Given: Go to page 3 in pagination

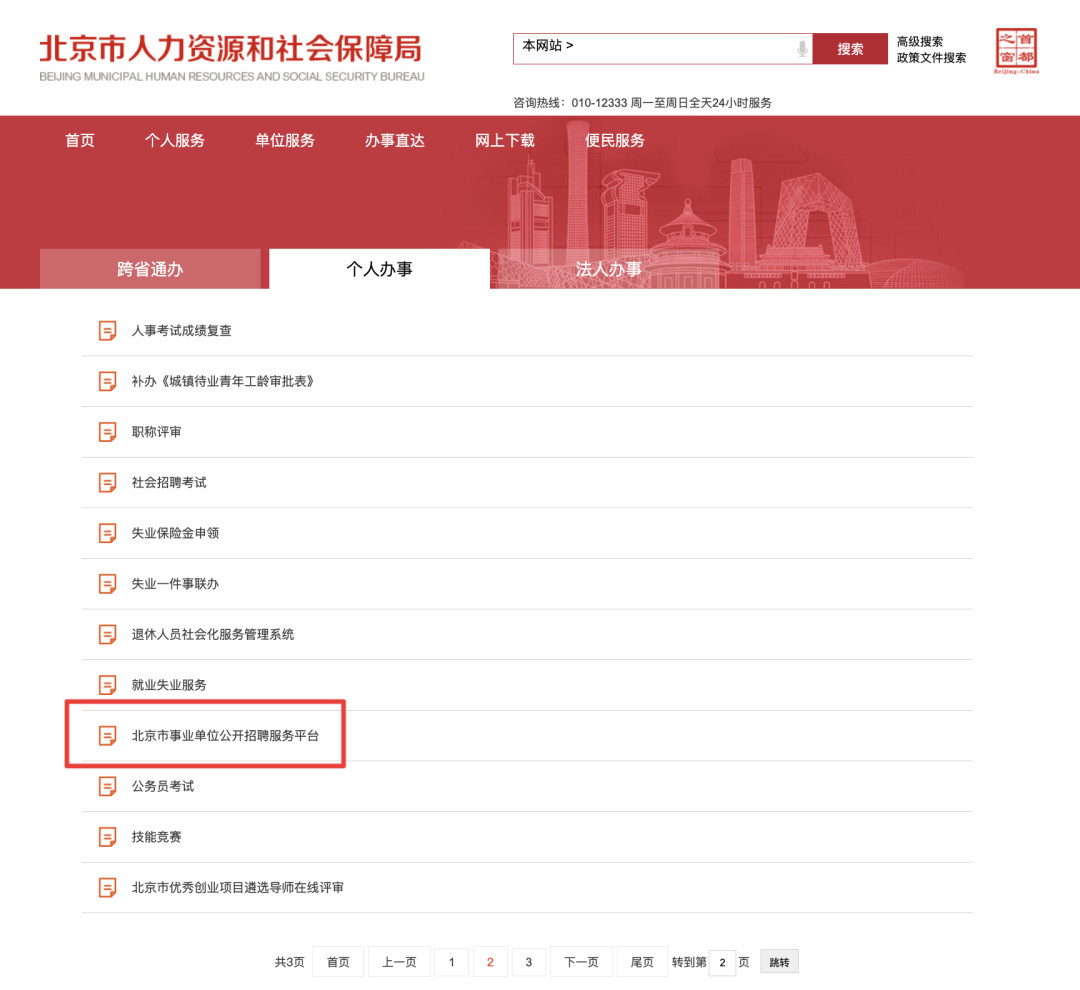Looking at the screenshot, I should (x=528, y=961).
